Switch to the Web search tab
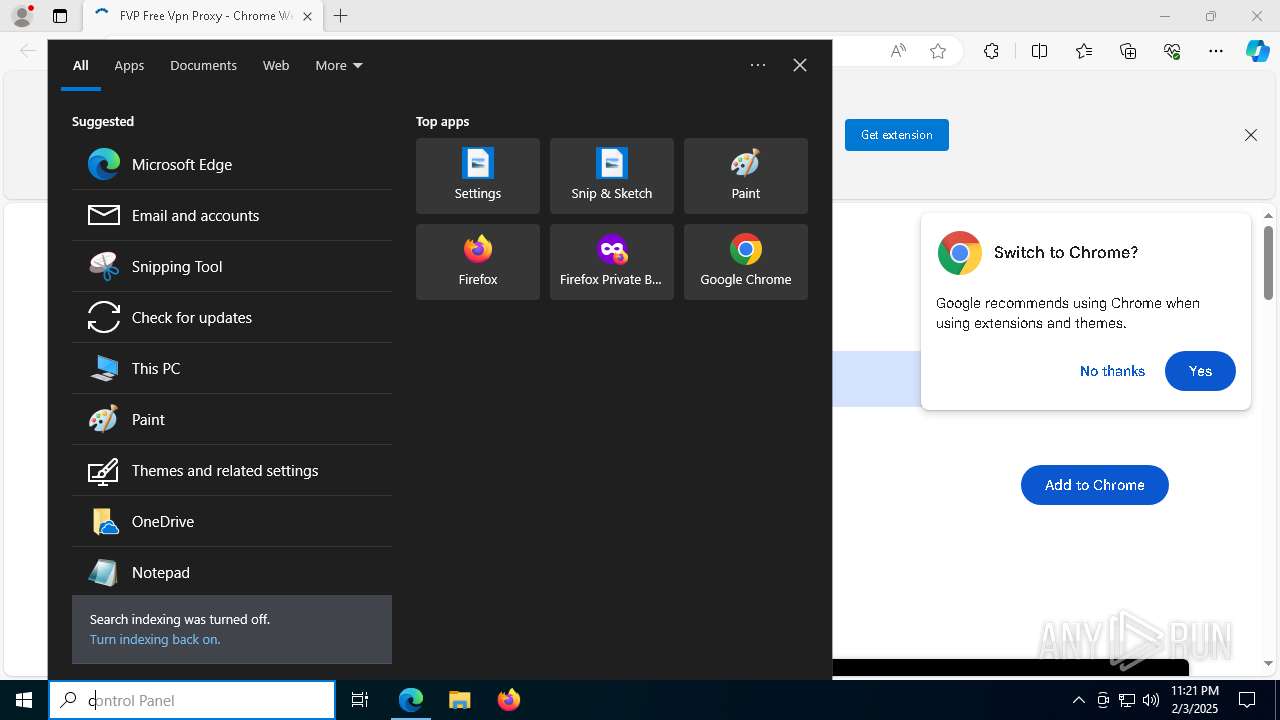1280x720 pixels. tap(276, 65)
